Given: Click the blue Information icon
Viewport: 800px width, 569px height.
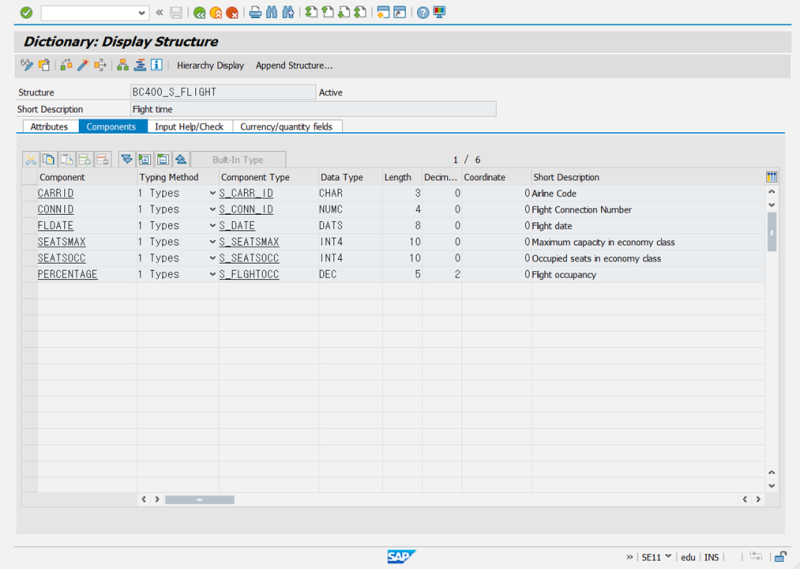Looking at the screenshot, I should click(157, 65).
